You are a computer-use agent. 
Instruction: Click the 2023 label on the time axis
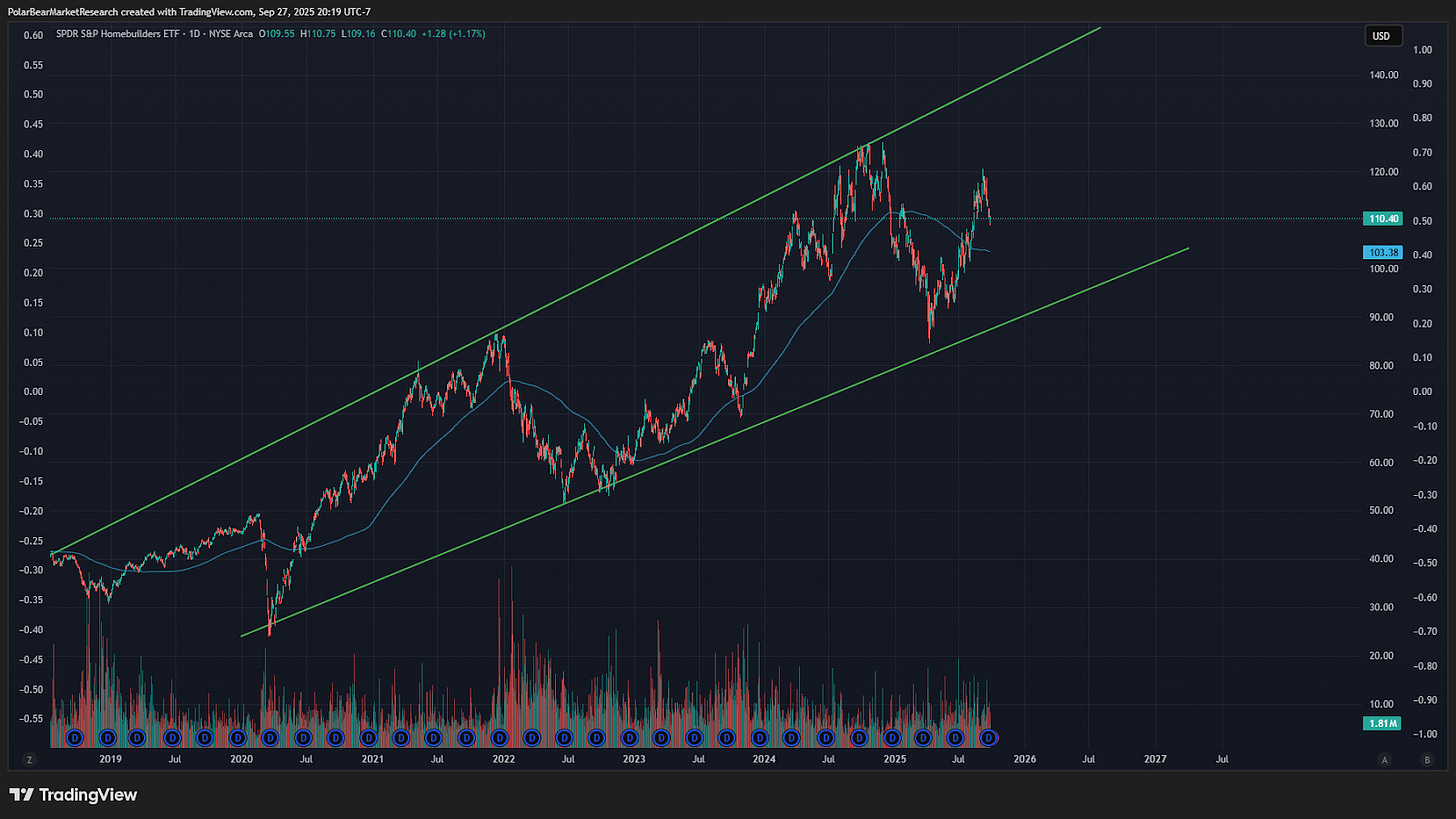[x=633, y=760]
